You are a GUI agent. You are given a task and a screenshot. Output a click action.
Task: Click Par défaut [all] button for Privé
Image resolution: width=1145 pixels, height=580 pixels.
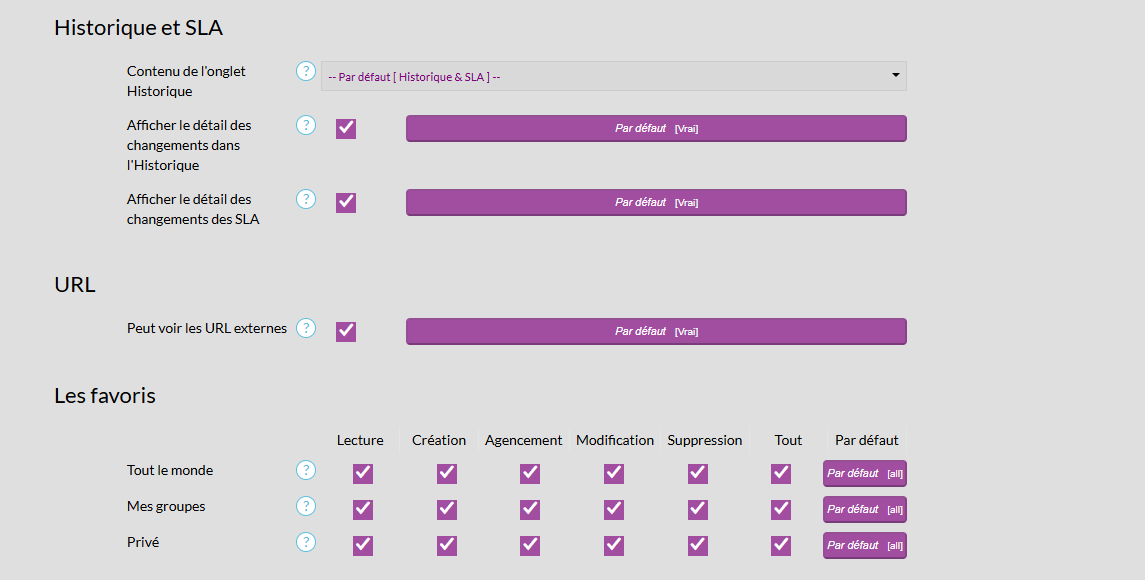click(x=865, y=546)
